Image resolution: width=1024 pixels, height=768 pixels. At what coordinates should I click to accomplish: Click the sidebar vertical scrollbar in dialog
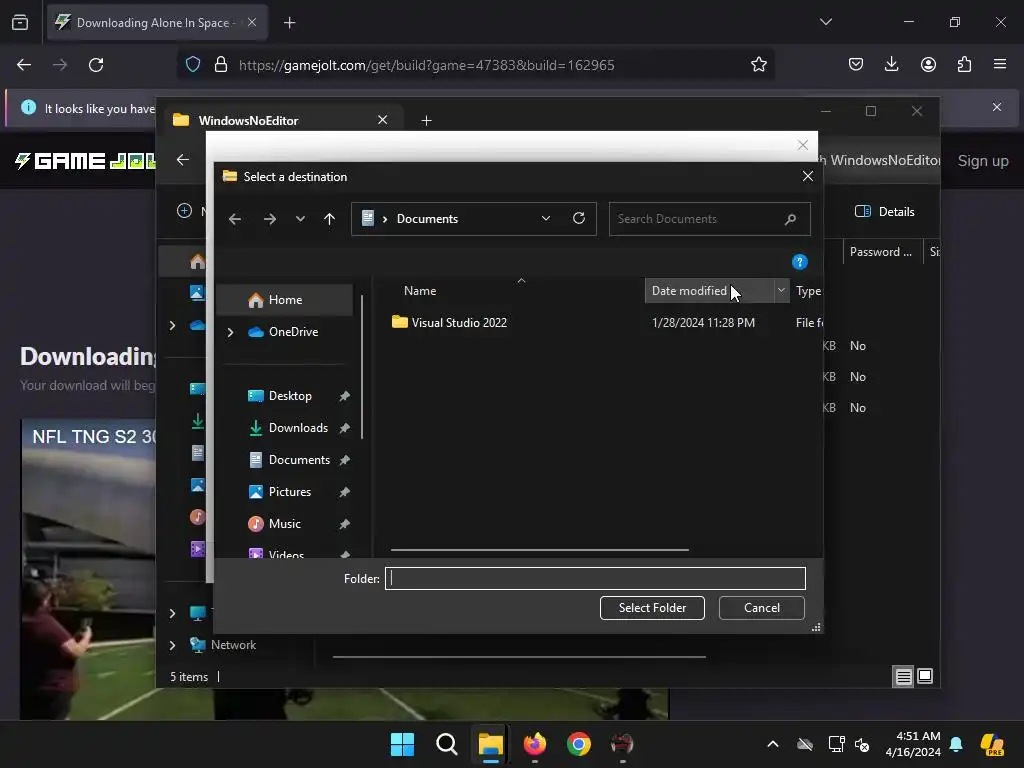(x=362, y=367)
